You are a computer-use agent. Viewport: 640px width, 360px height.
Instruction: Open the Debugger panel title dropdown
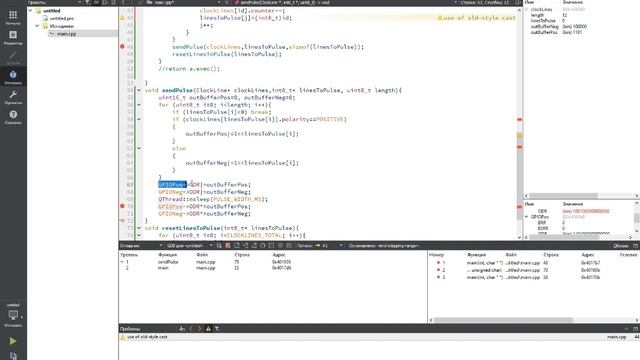pyautogui.click(x=141, y=246)
